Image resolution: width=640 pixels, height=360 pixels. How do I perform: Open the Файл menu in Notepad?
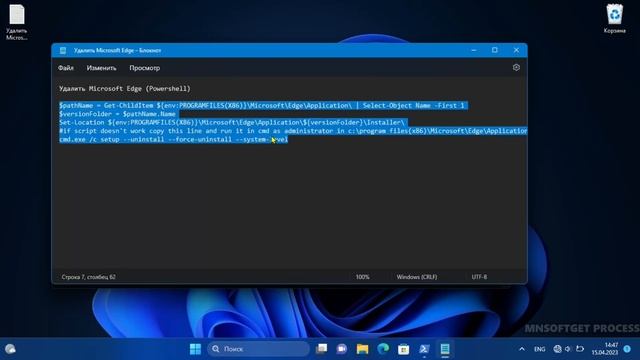pos(66,68)
